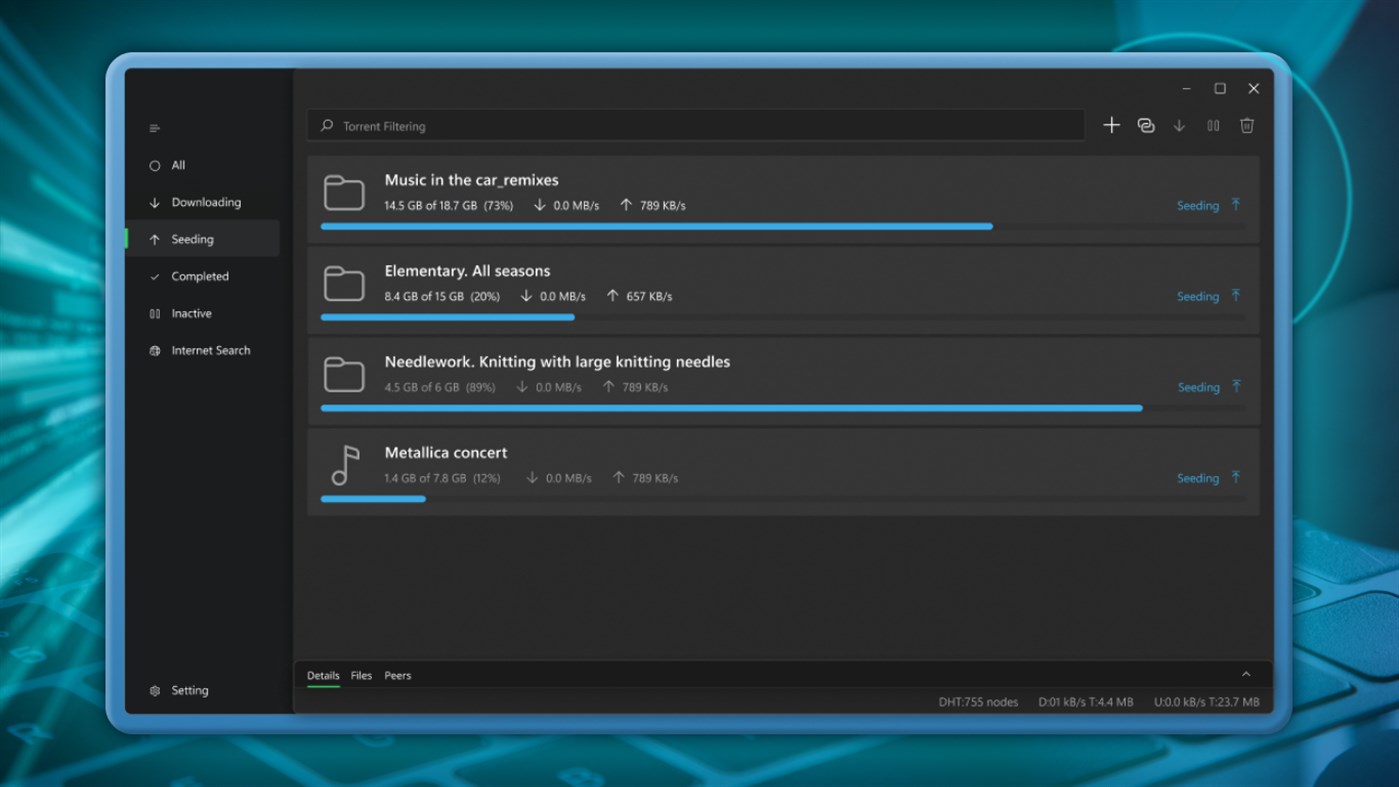Click the Seeding label on Needlework torrent

pyautogui.click(x=1197, y=387)
